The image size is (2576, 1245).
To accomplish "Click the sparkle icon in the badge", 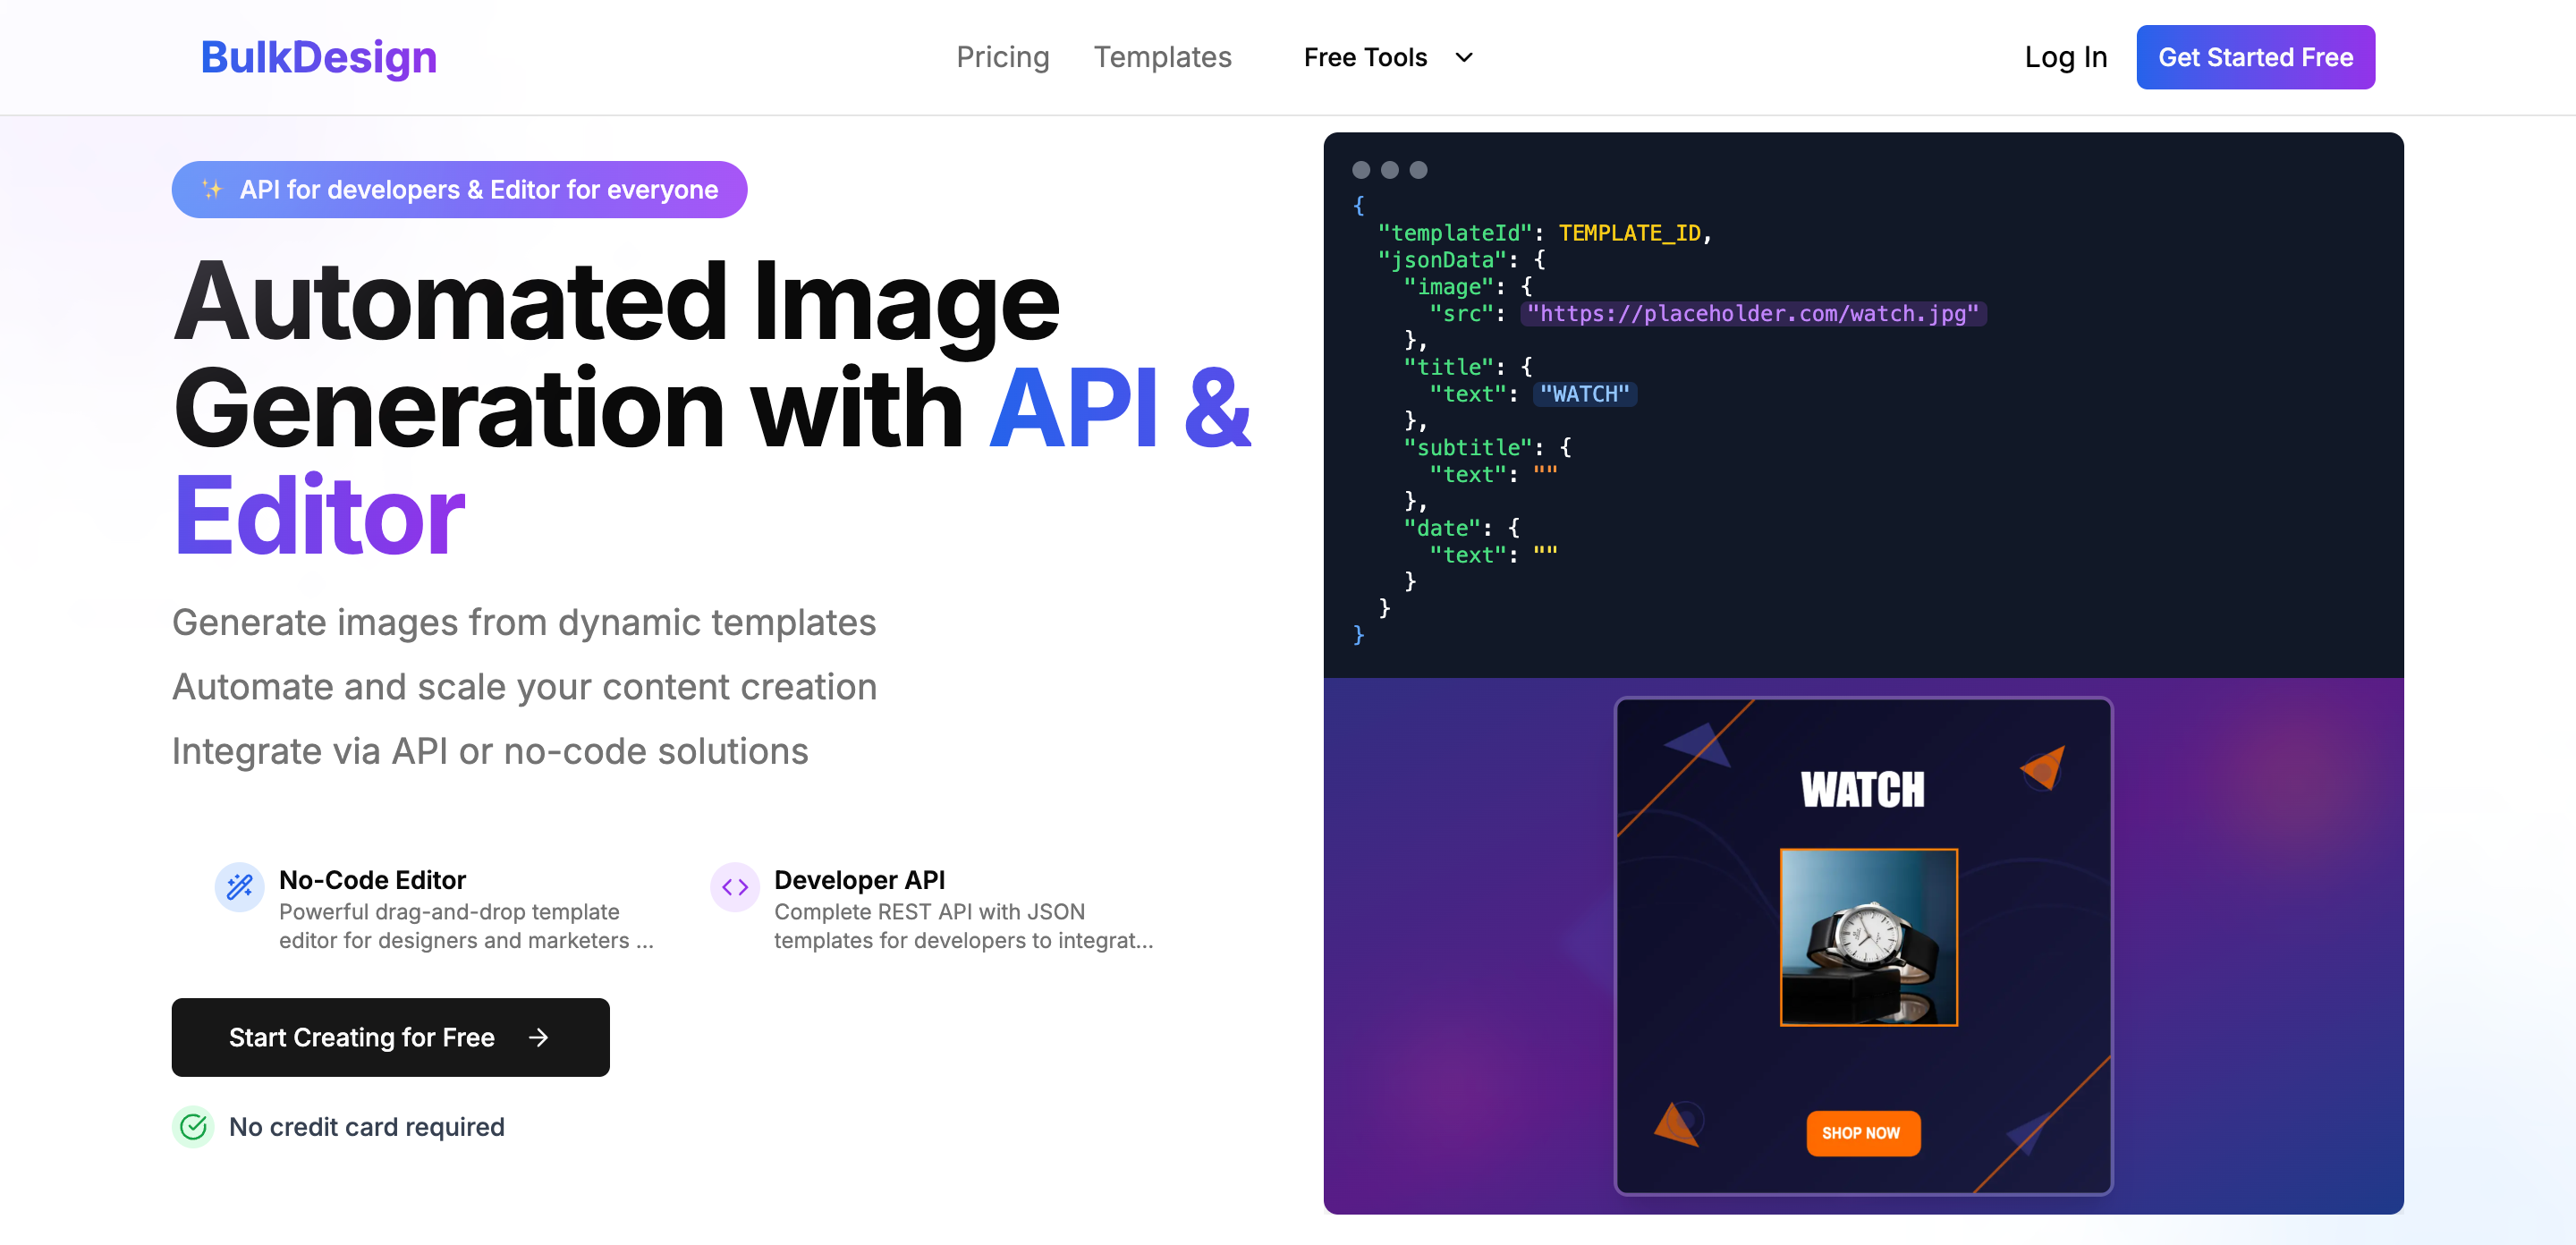I will pos(212,189).
